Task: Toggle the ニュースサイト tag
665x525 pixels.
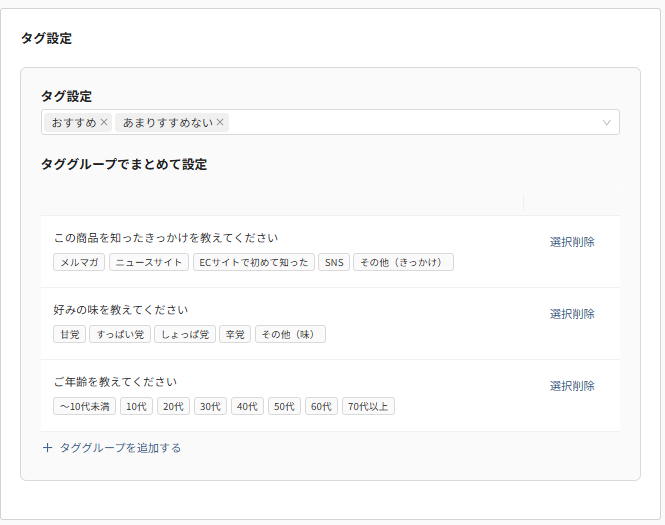Action: (x=148, y=262)
